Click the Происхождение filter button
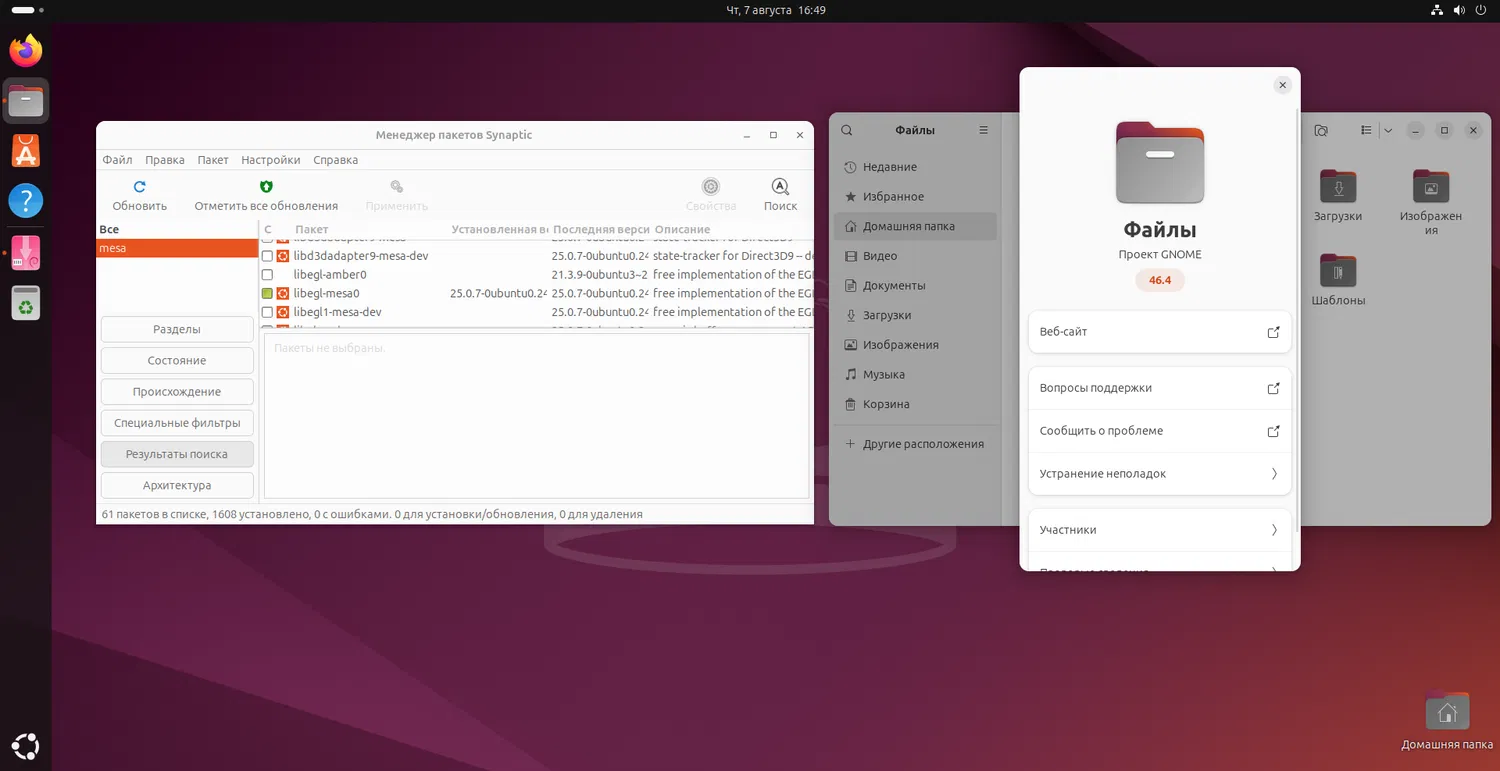 [x=177, y=392]
